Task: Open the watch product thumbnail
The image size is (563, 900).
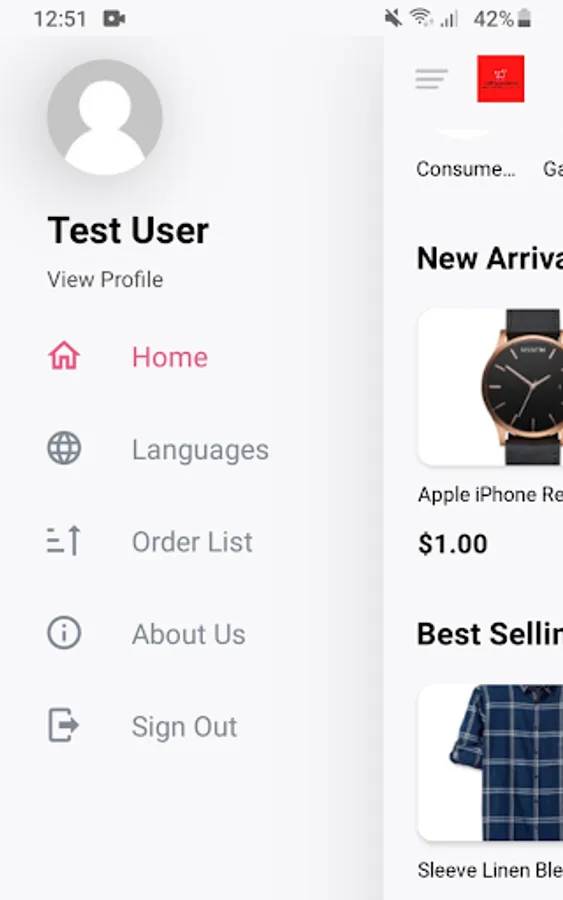Action: pos(491,387)
